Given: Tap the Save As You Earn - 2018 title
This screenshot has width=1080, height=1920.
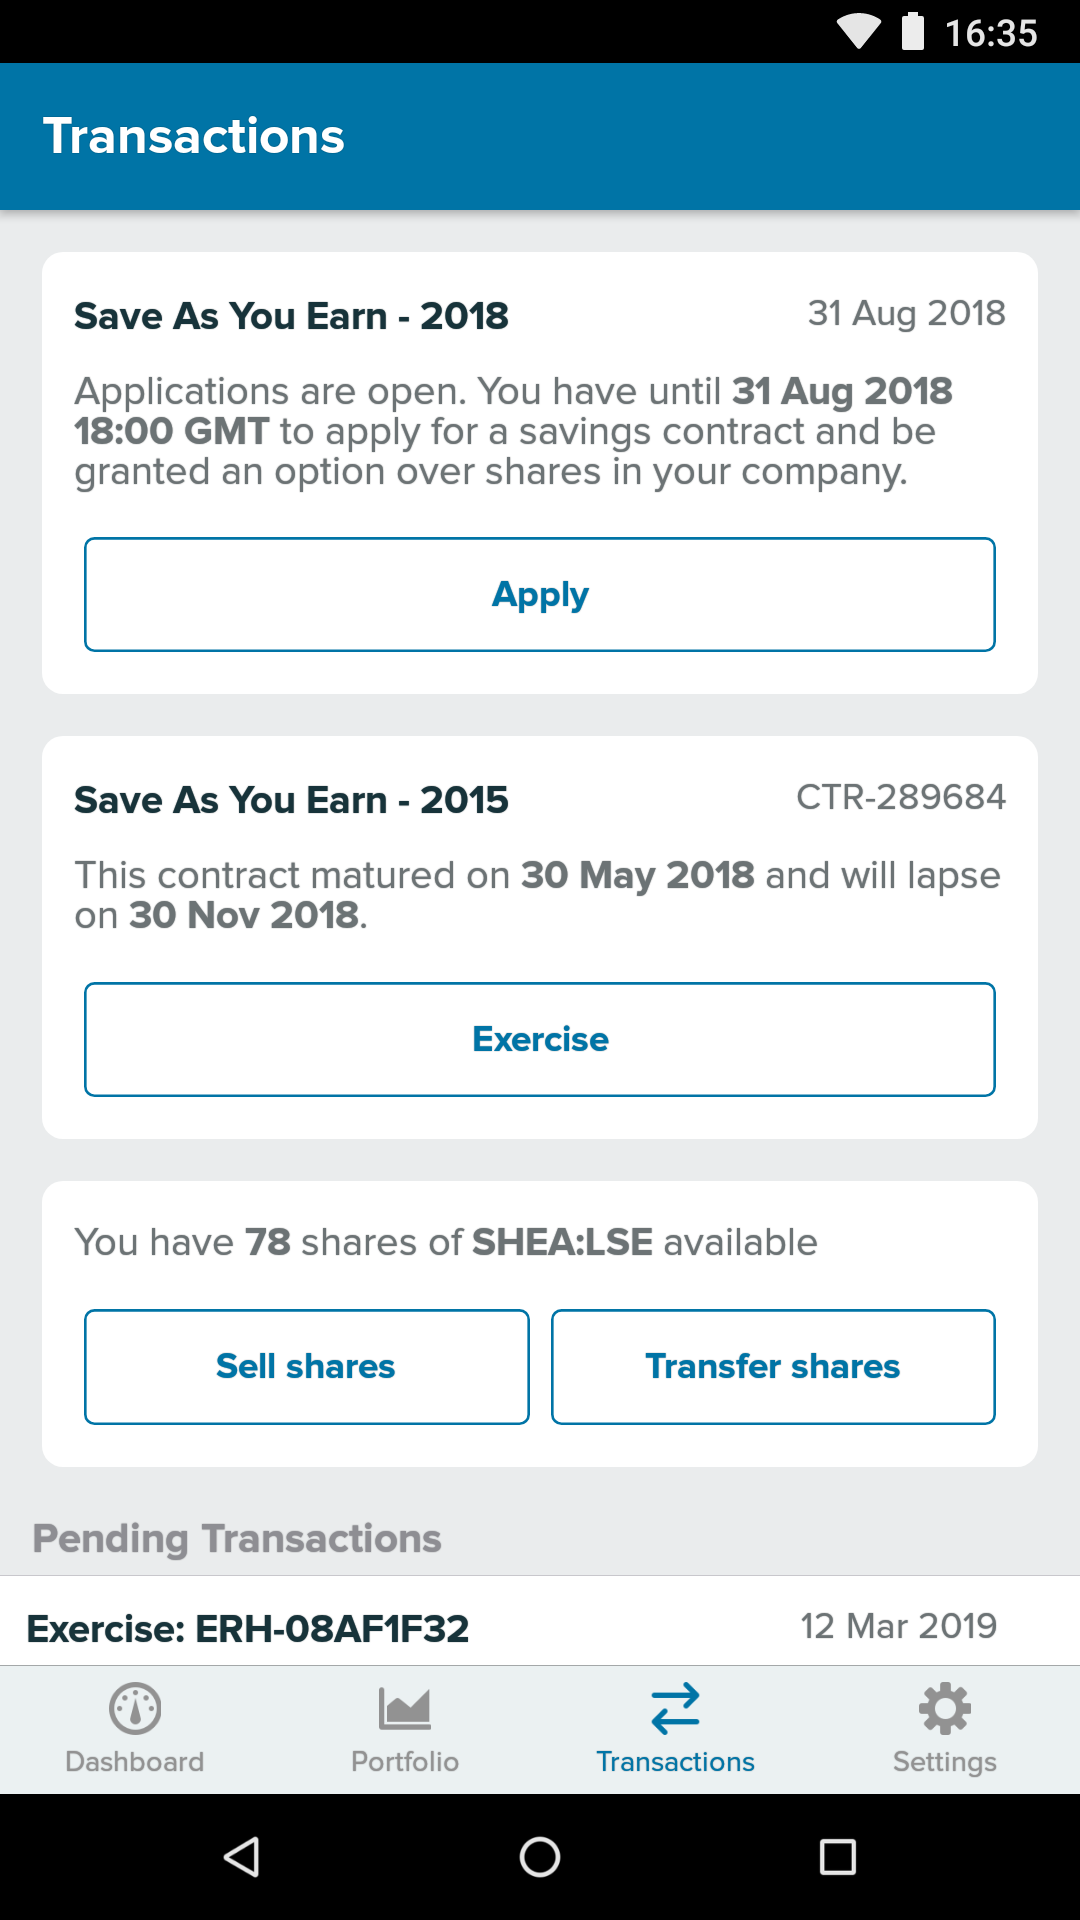Looking at the screenshot, I should point(291,316).
